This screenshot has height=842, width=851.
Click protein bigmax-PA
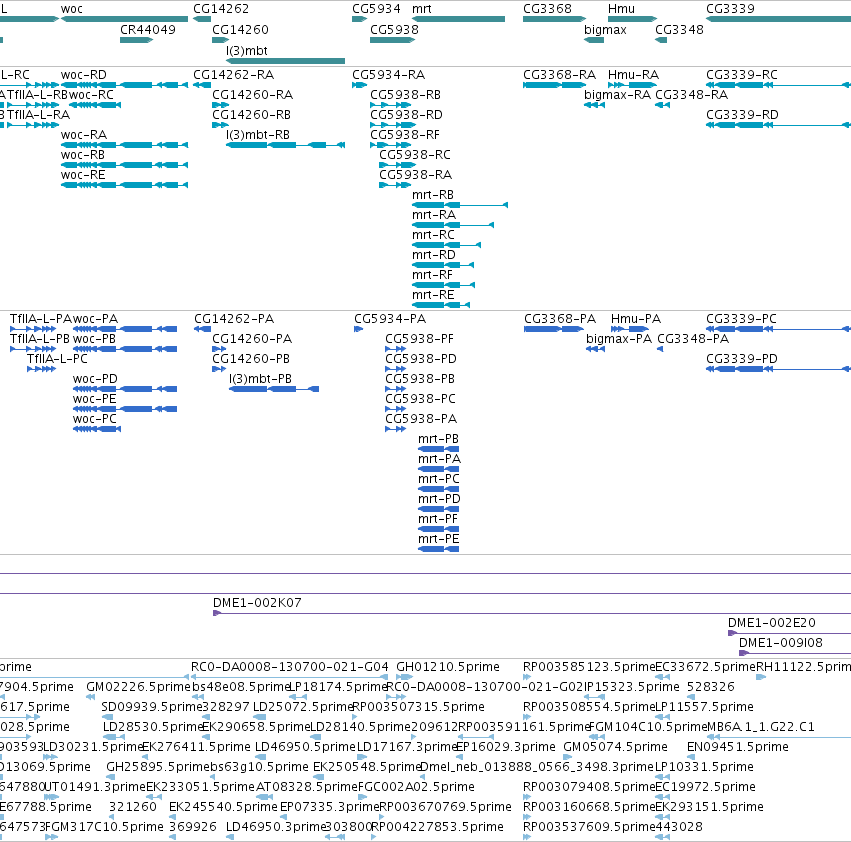pos(619,339)
